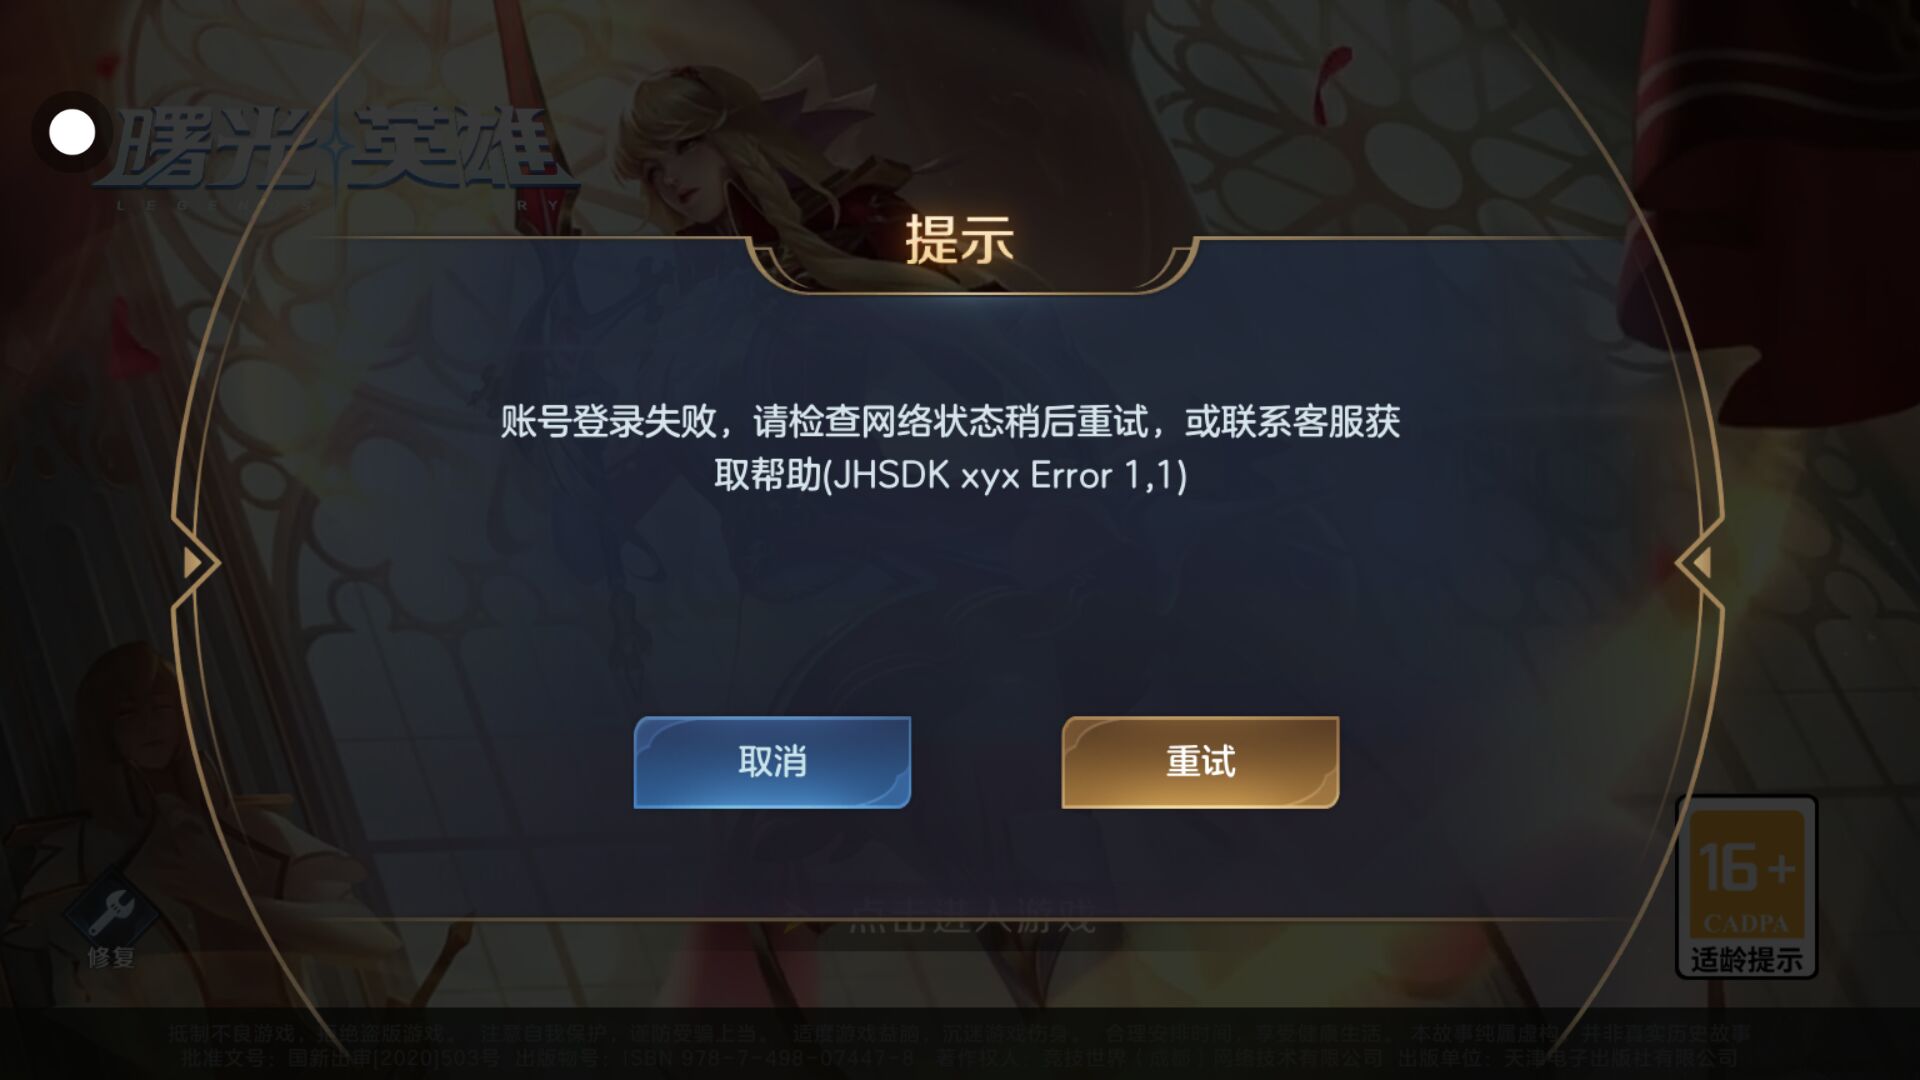Click the 修复 label below the wrench
The width and height of the screenshot is (1920, 1080).
click(x=111, y=957)
